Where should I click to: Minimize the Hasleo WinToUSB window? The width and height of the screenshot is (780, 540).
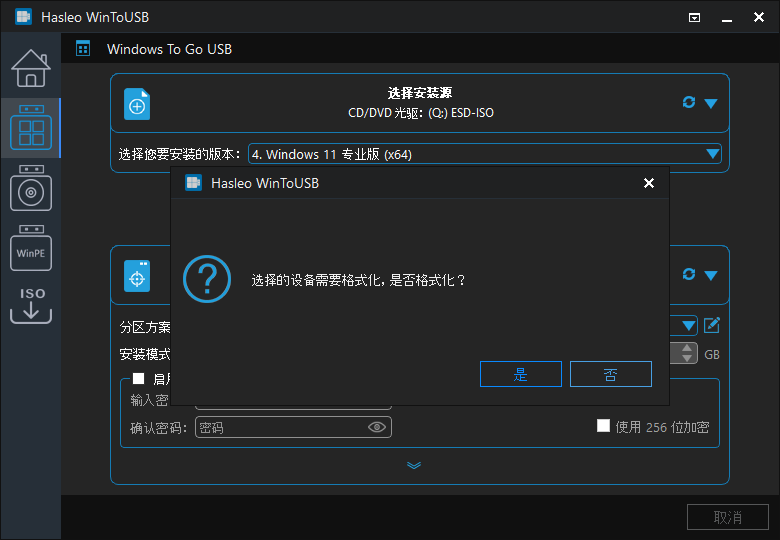[727, 19]
